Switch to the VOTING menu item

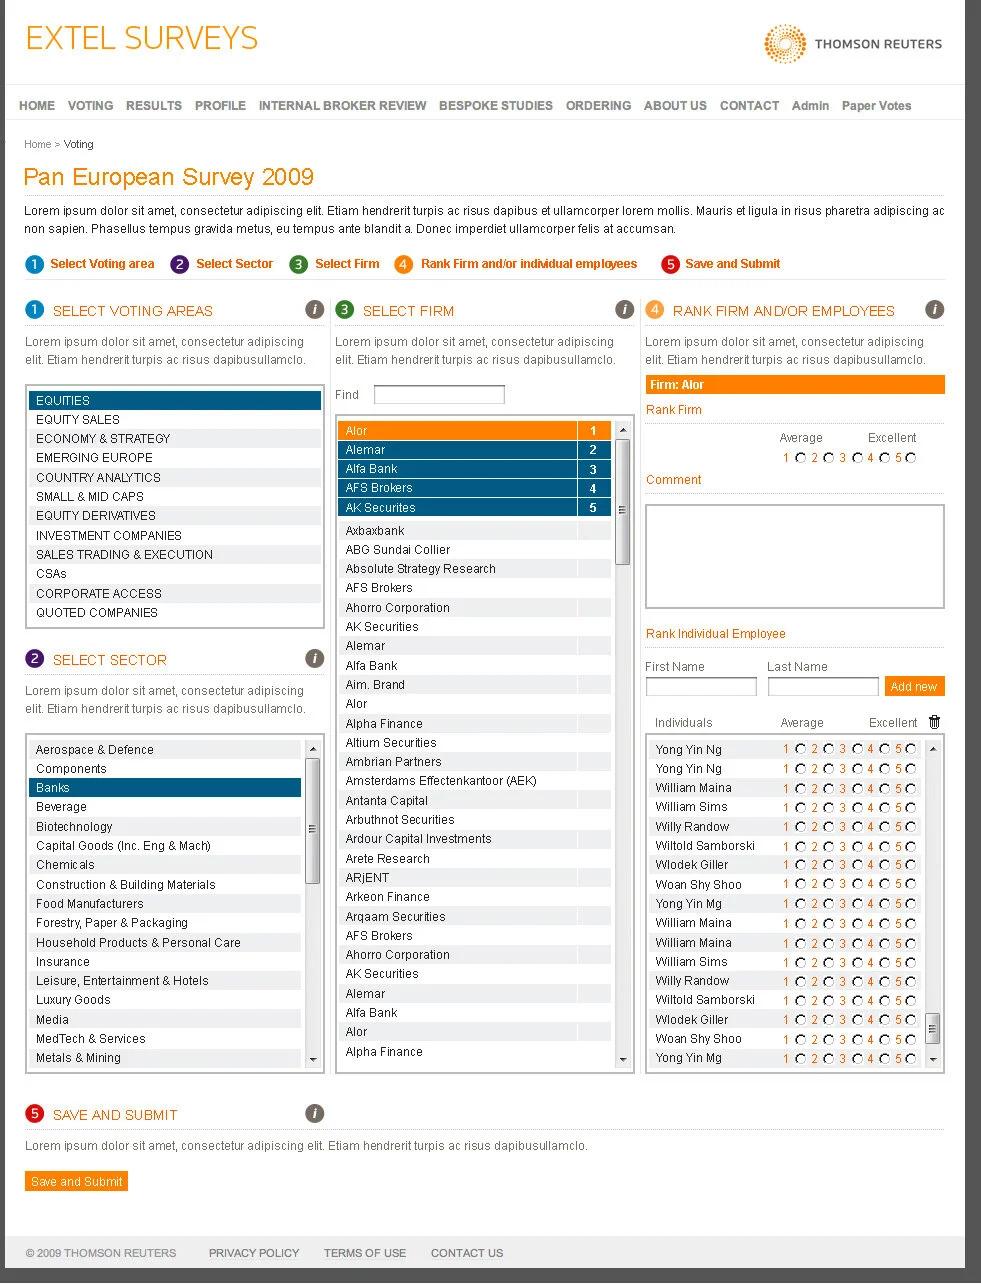point(90,105)
